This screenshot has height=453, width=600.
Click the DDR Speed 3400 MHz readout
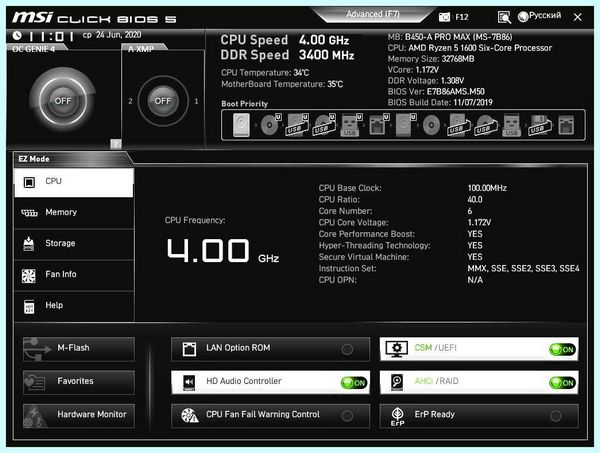coord(287,55)
